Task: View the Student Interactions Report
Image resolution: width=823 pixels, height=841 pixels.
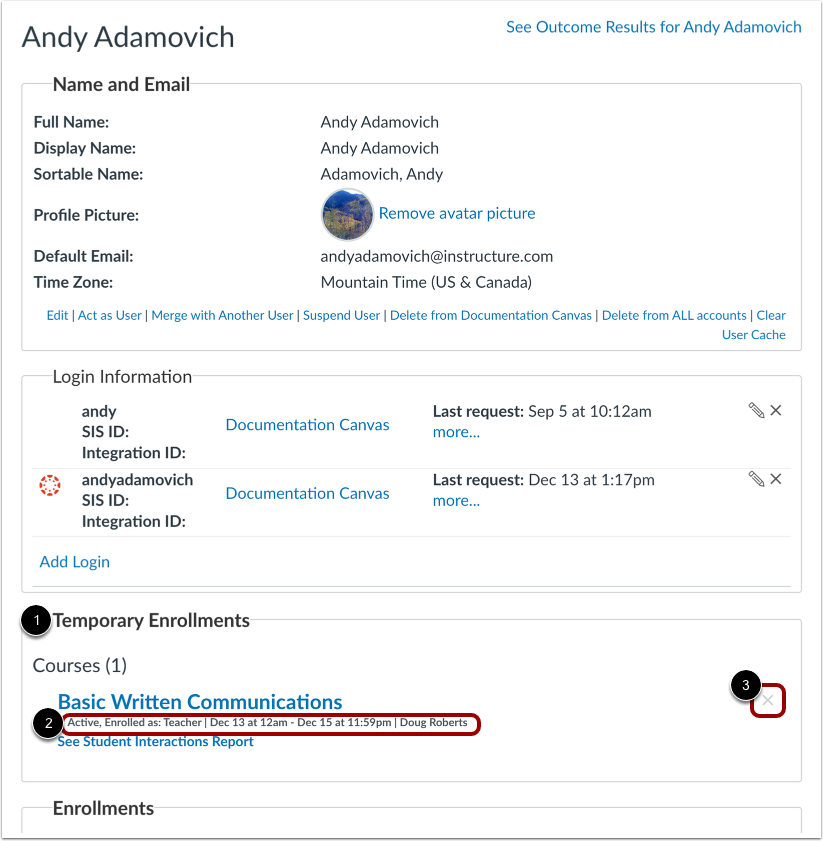Action: [155, 741]
